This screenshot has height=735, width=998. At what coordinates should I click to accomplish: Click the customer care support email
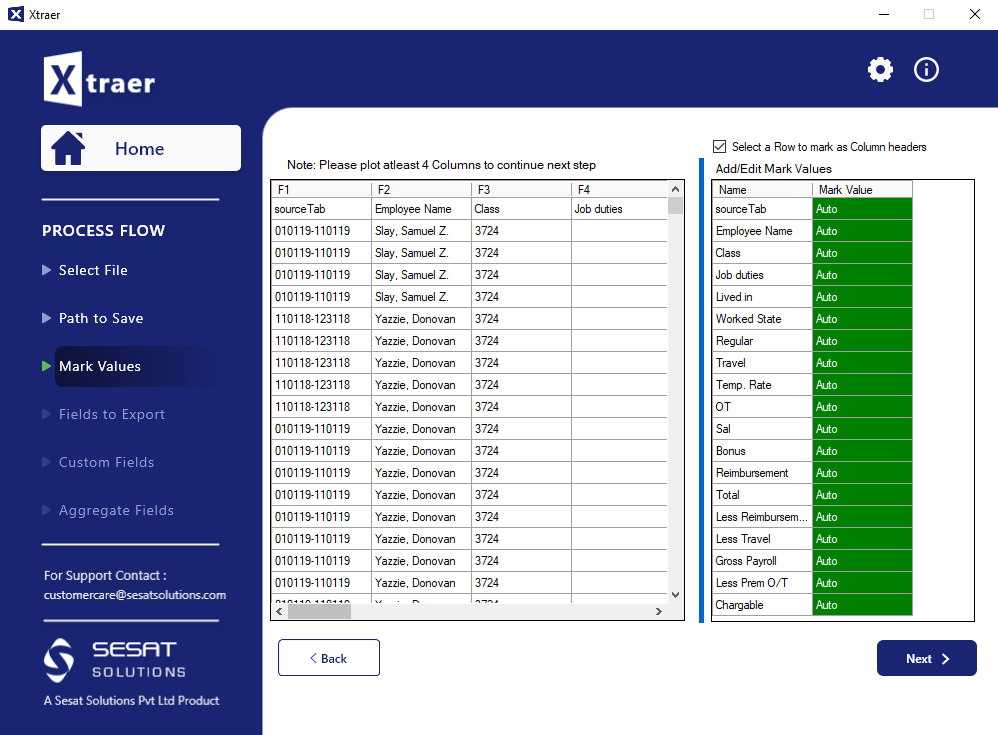pos(135,595)
